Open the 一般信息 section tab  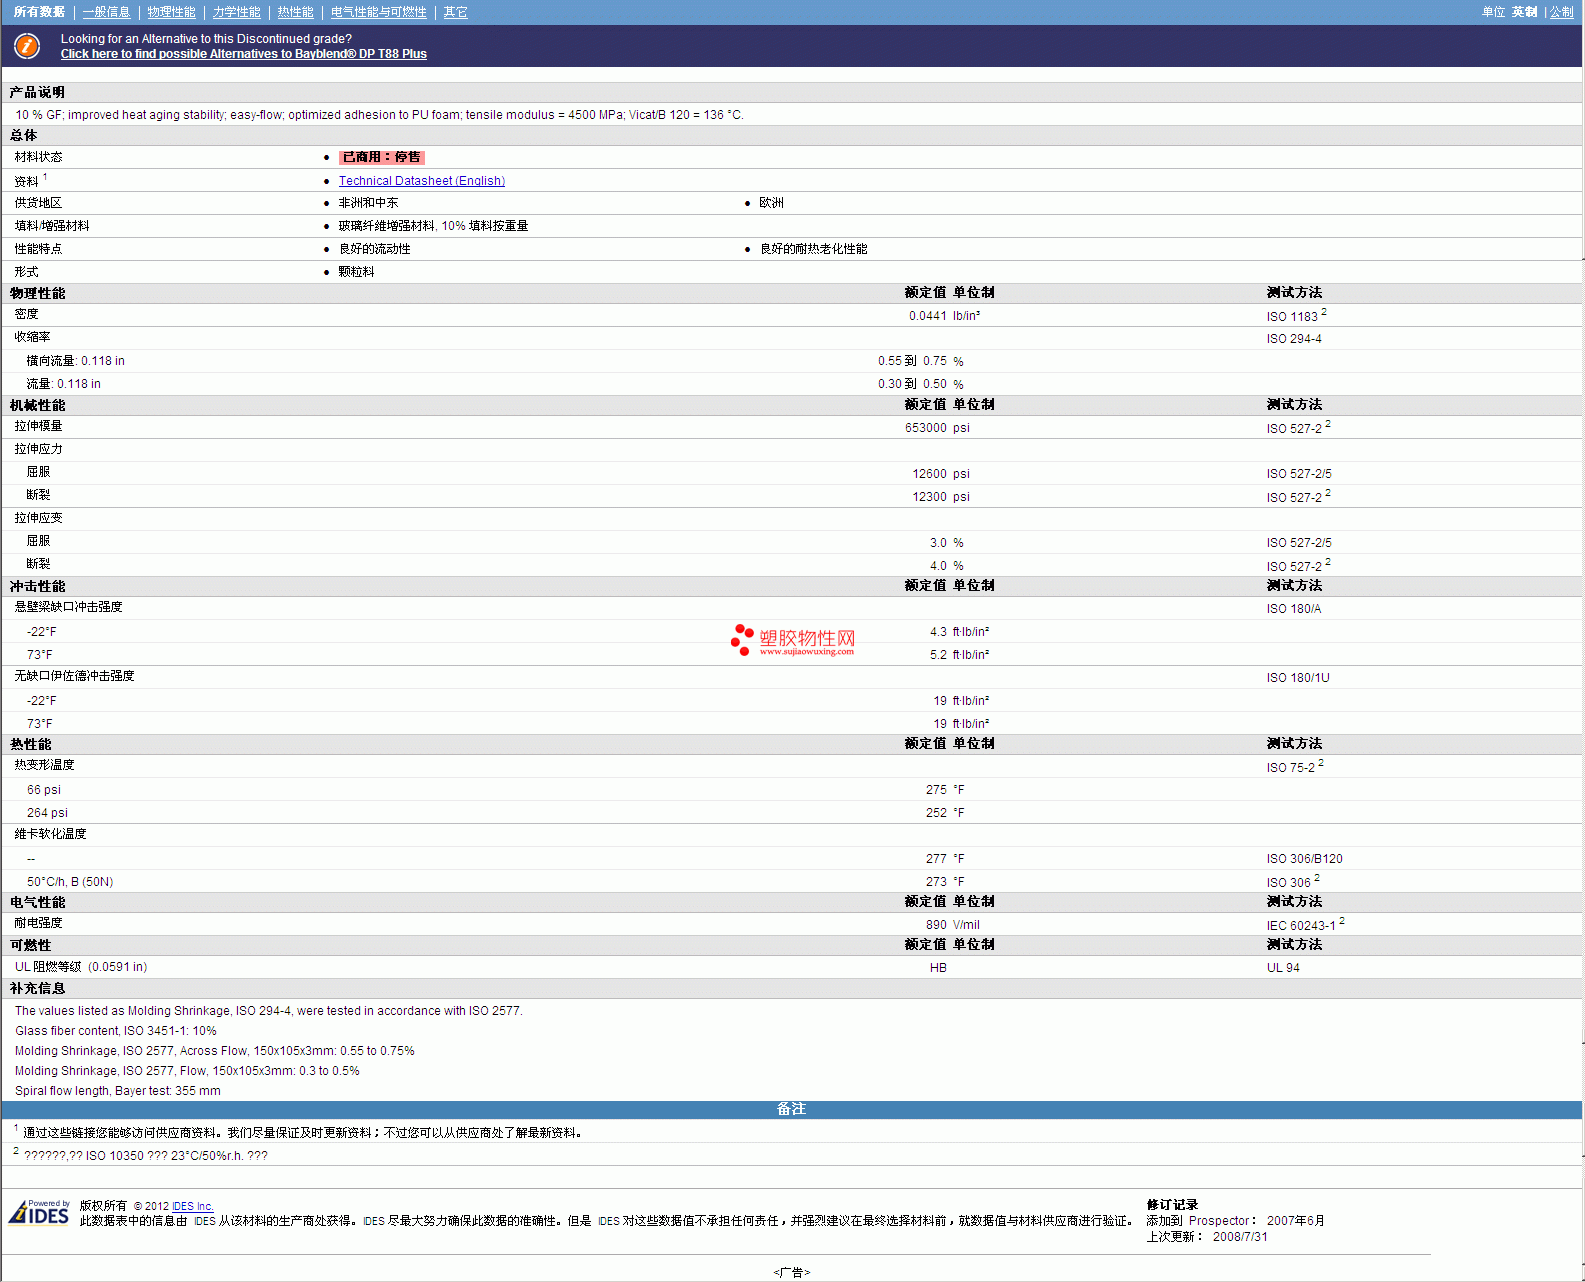(106, 12)
